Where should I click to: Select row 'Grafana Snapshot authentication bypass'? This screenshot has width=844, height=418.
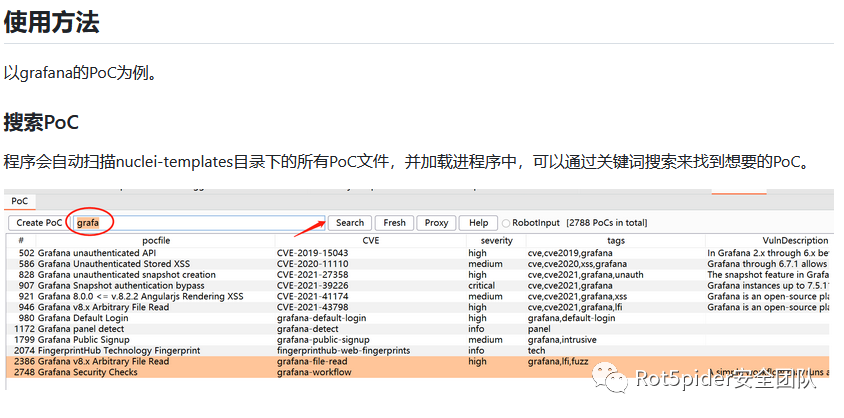click(420, 285)
